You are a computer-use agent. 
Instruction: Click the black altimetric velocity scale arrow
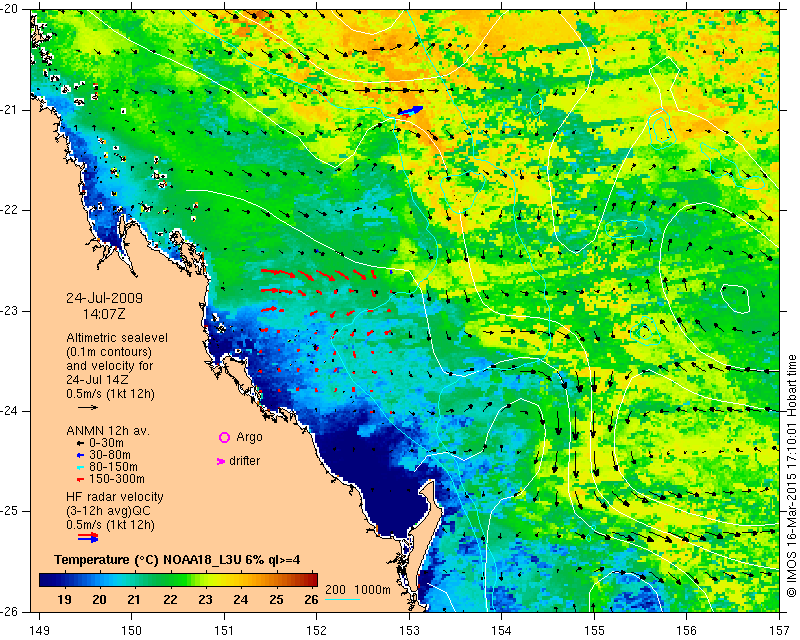point(88,407)
